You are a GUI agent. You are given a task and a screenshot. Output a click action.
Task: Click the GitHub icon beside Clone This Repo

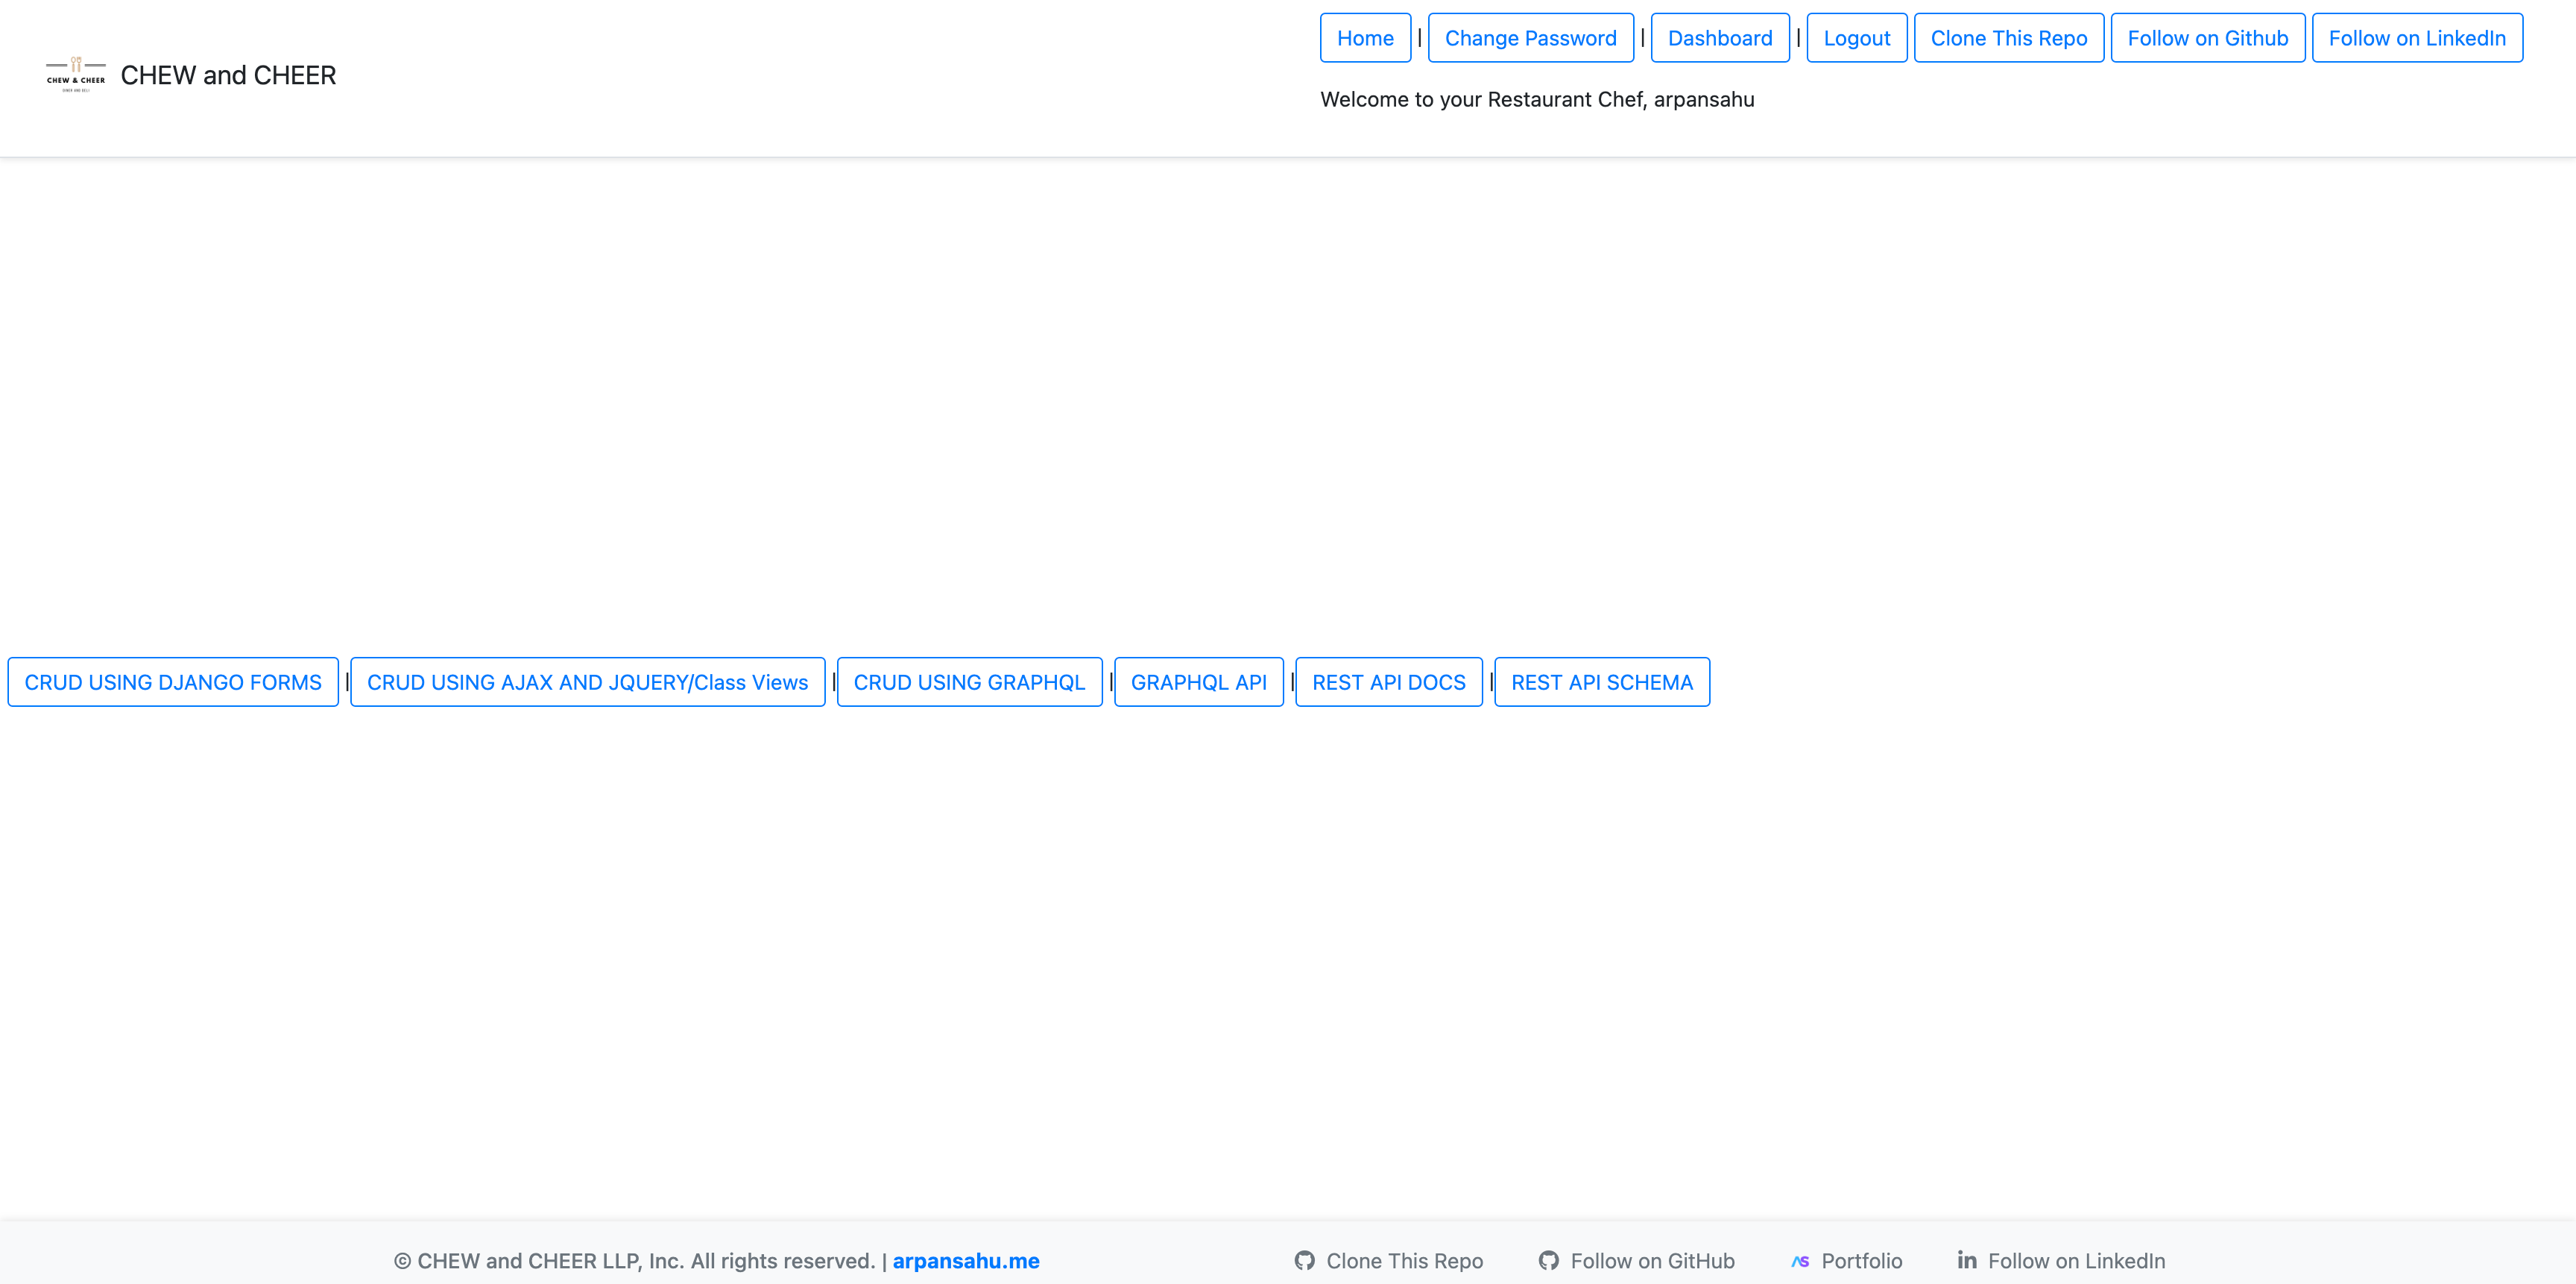(1304, 1260)
